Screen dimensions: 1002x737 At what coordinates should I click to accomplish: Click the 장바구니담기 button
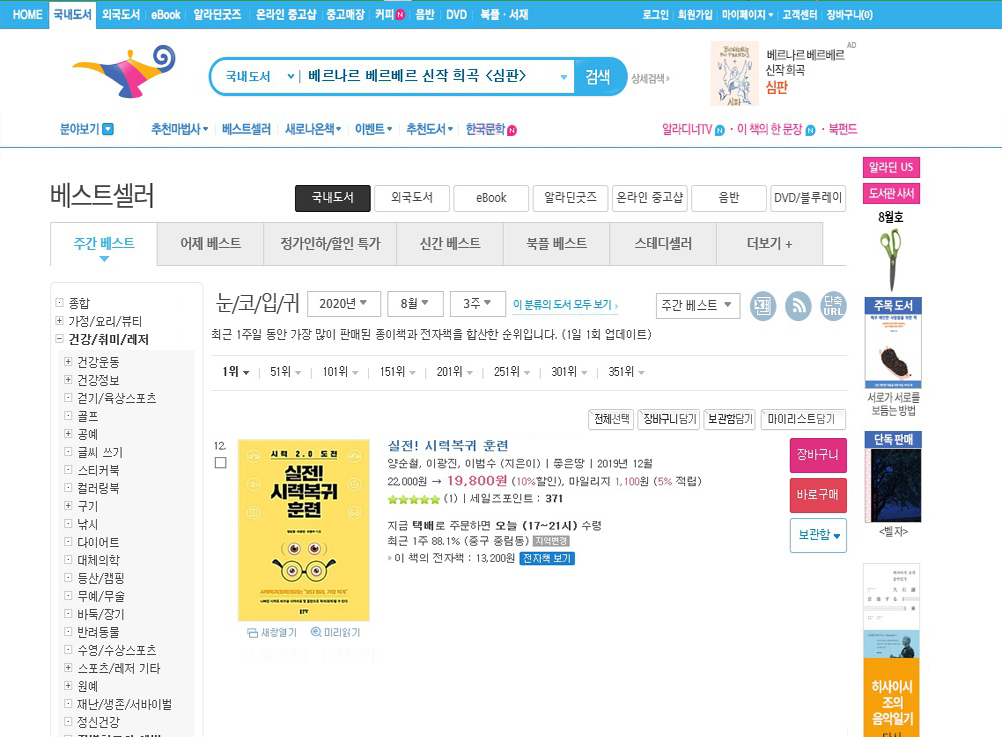pos(669,419)
